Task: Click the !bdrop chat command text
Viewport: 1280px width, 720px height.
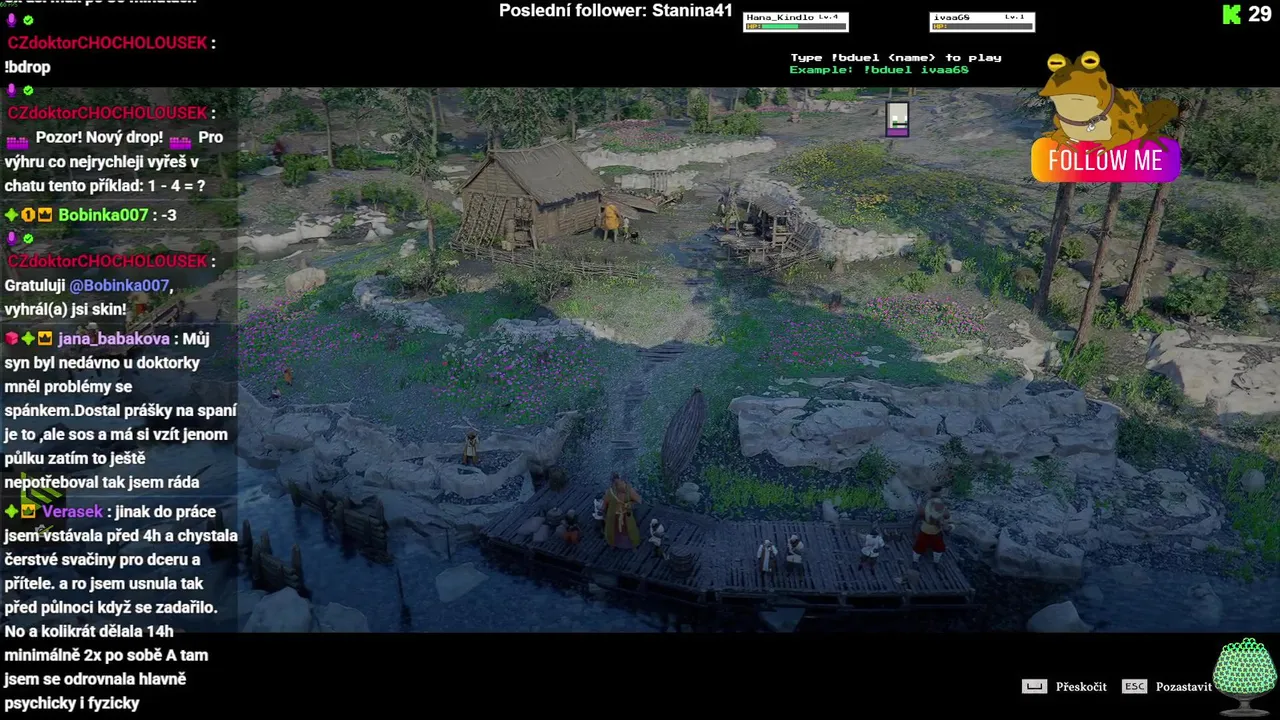Action: tap(27, 67)
